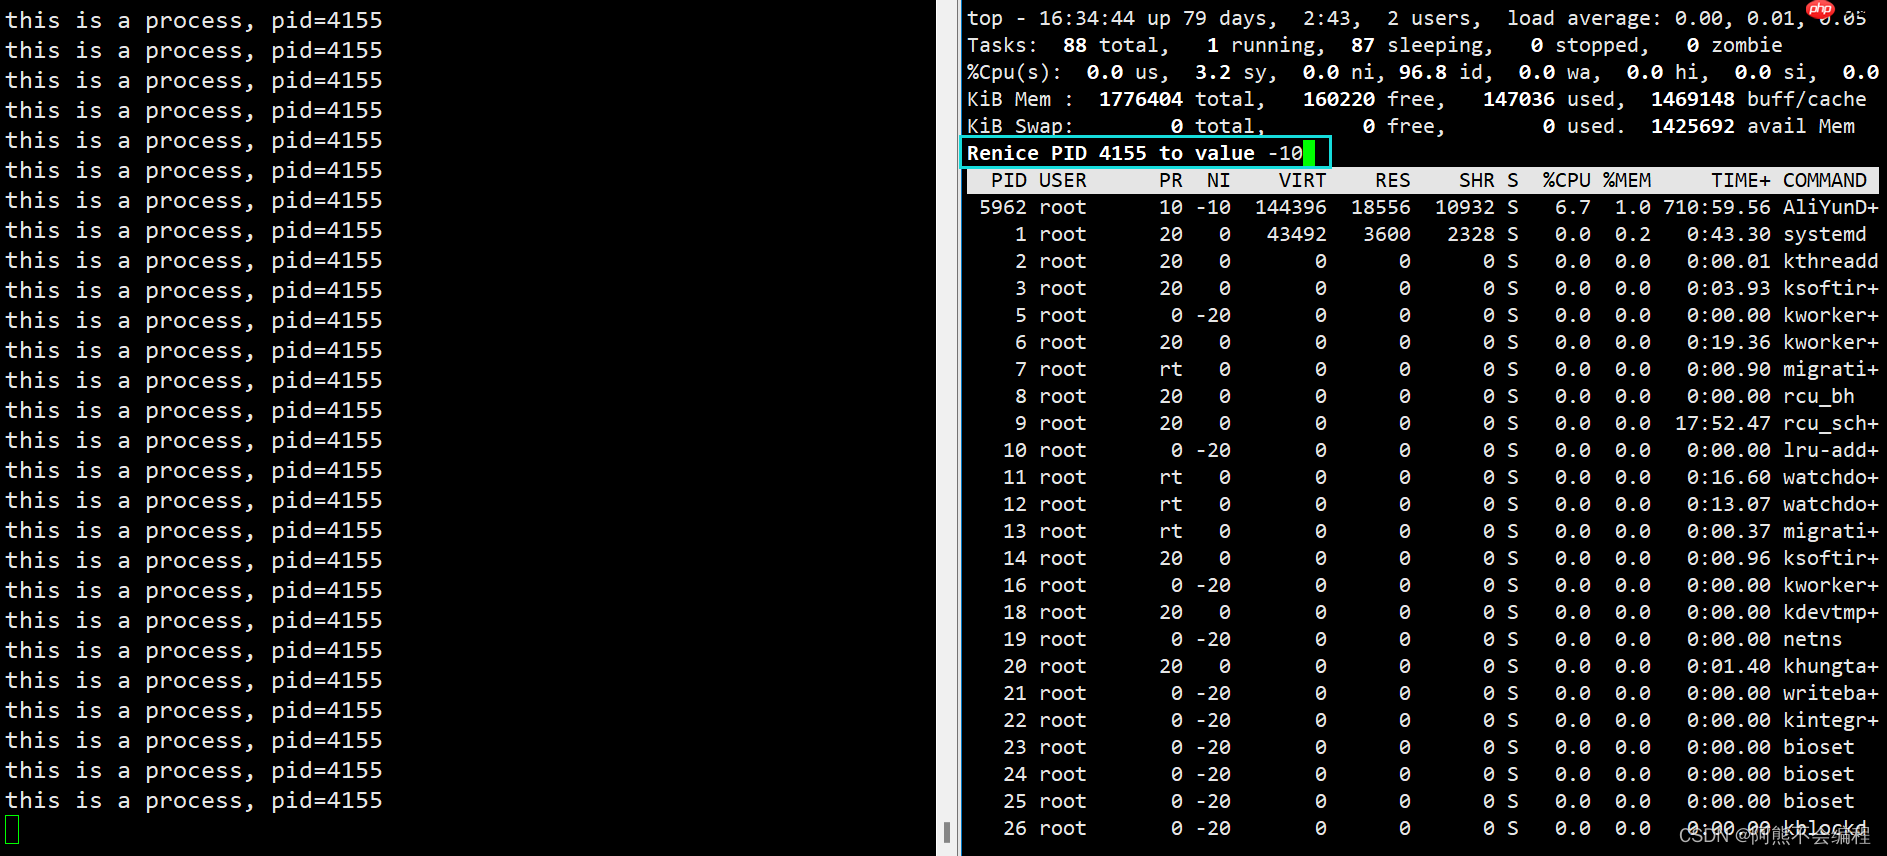This screenshot has height=856, width=1887.
Task: Select the VIRT column header
Action: point(1302,180)
